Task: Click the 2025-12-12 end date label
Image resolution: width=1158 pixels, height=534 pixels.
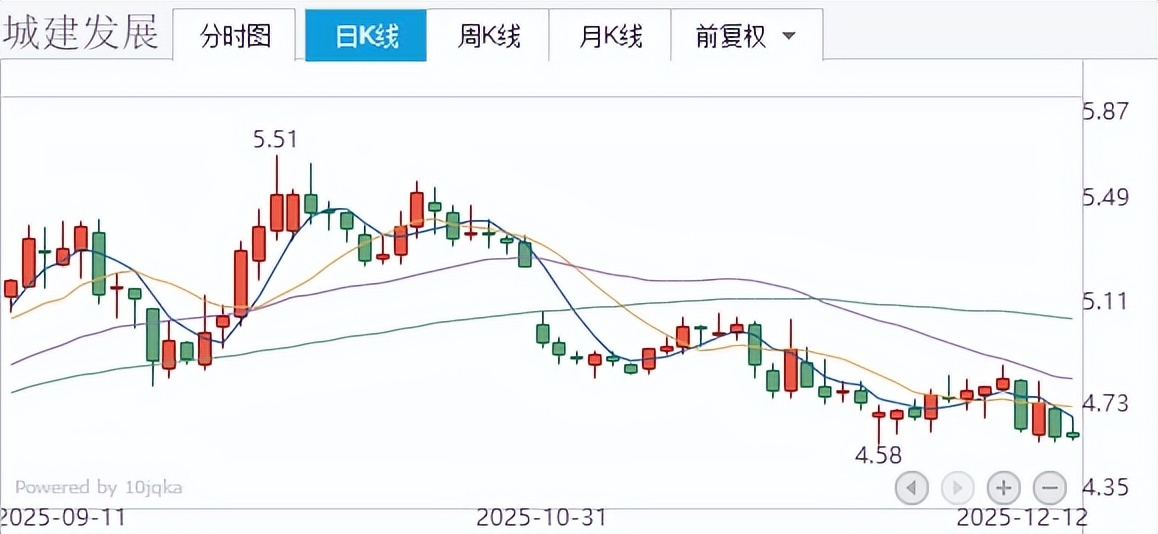Action: (1022, 517)
